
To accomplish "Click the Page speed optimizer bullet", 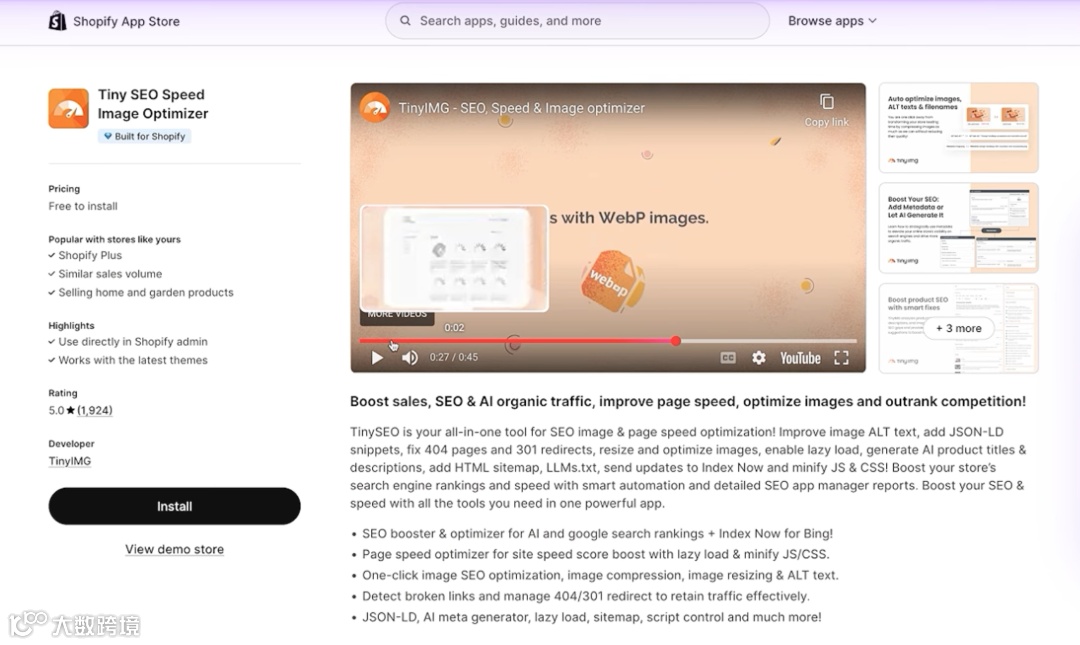I will (x=596, y=554).
